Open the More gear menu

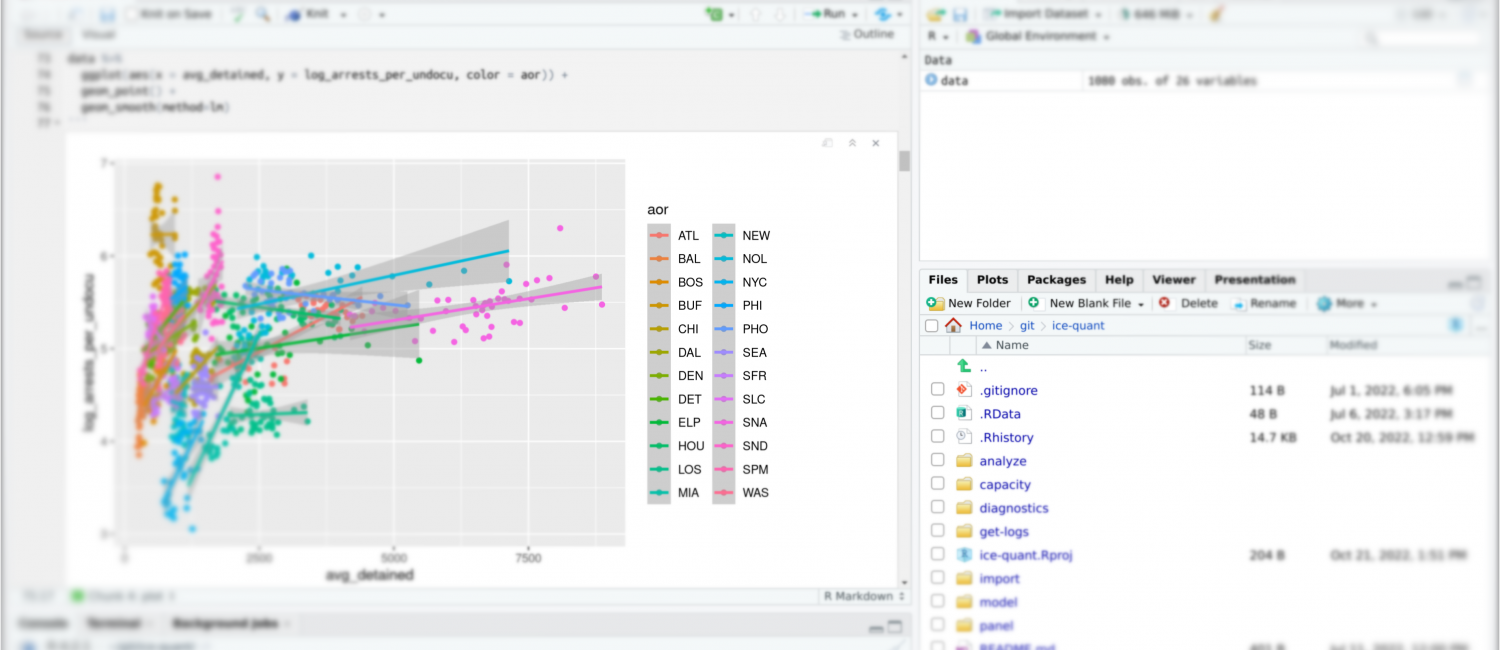click(x=1346, y=303)
